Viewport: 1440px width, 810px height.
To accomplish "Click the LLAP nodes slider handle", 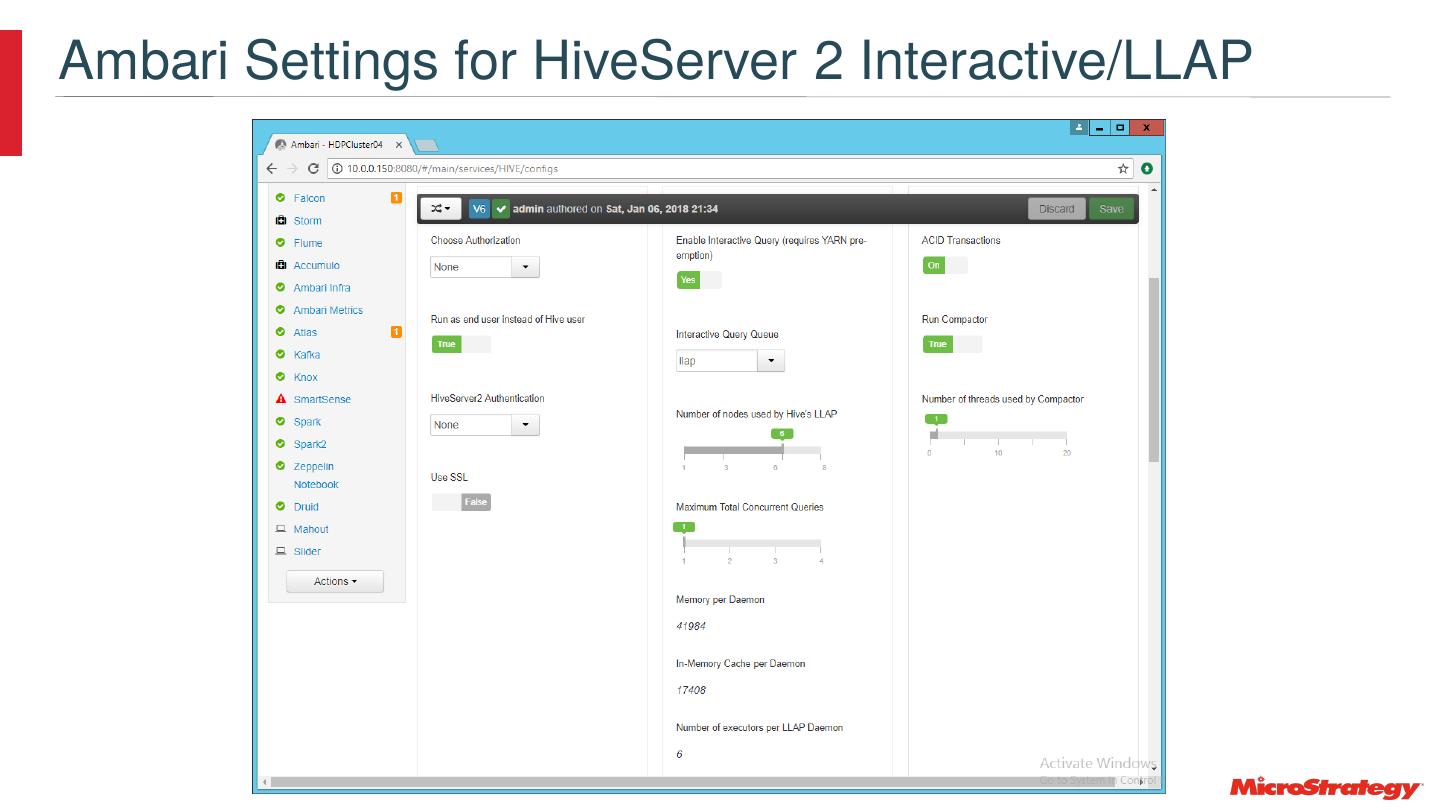I will coord(782,449).
